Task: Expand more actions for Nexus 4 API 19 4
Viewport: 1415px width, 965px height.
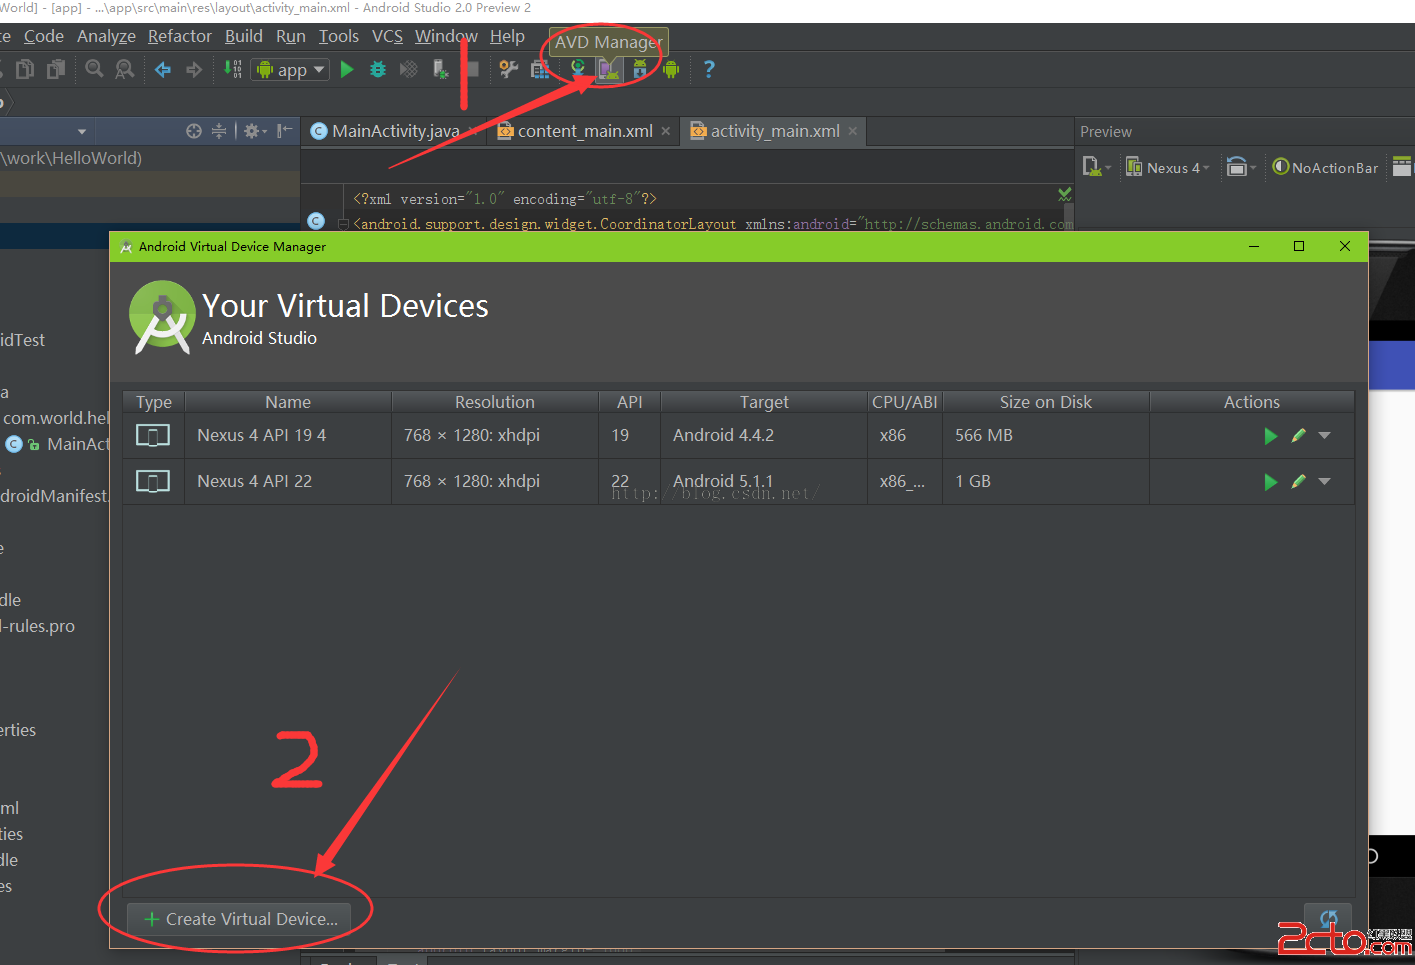Action: pyautogui.click(x=1325, y=436)
